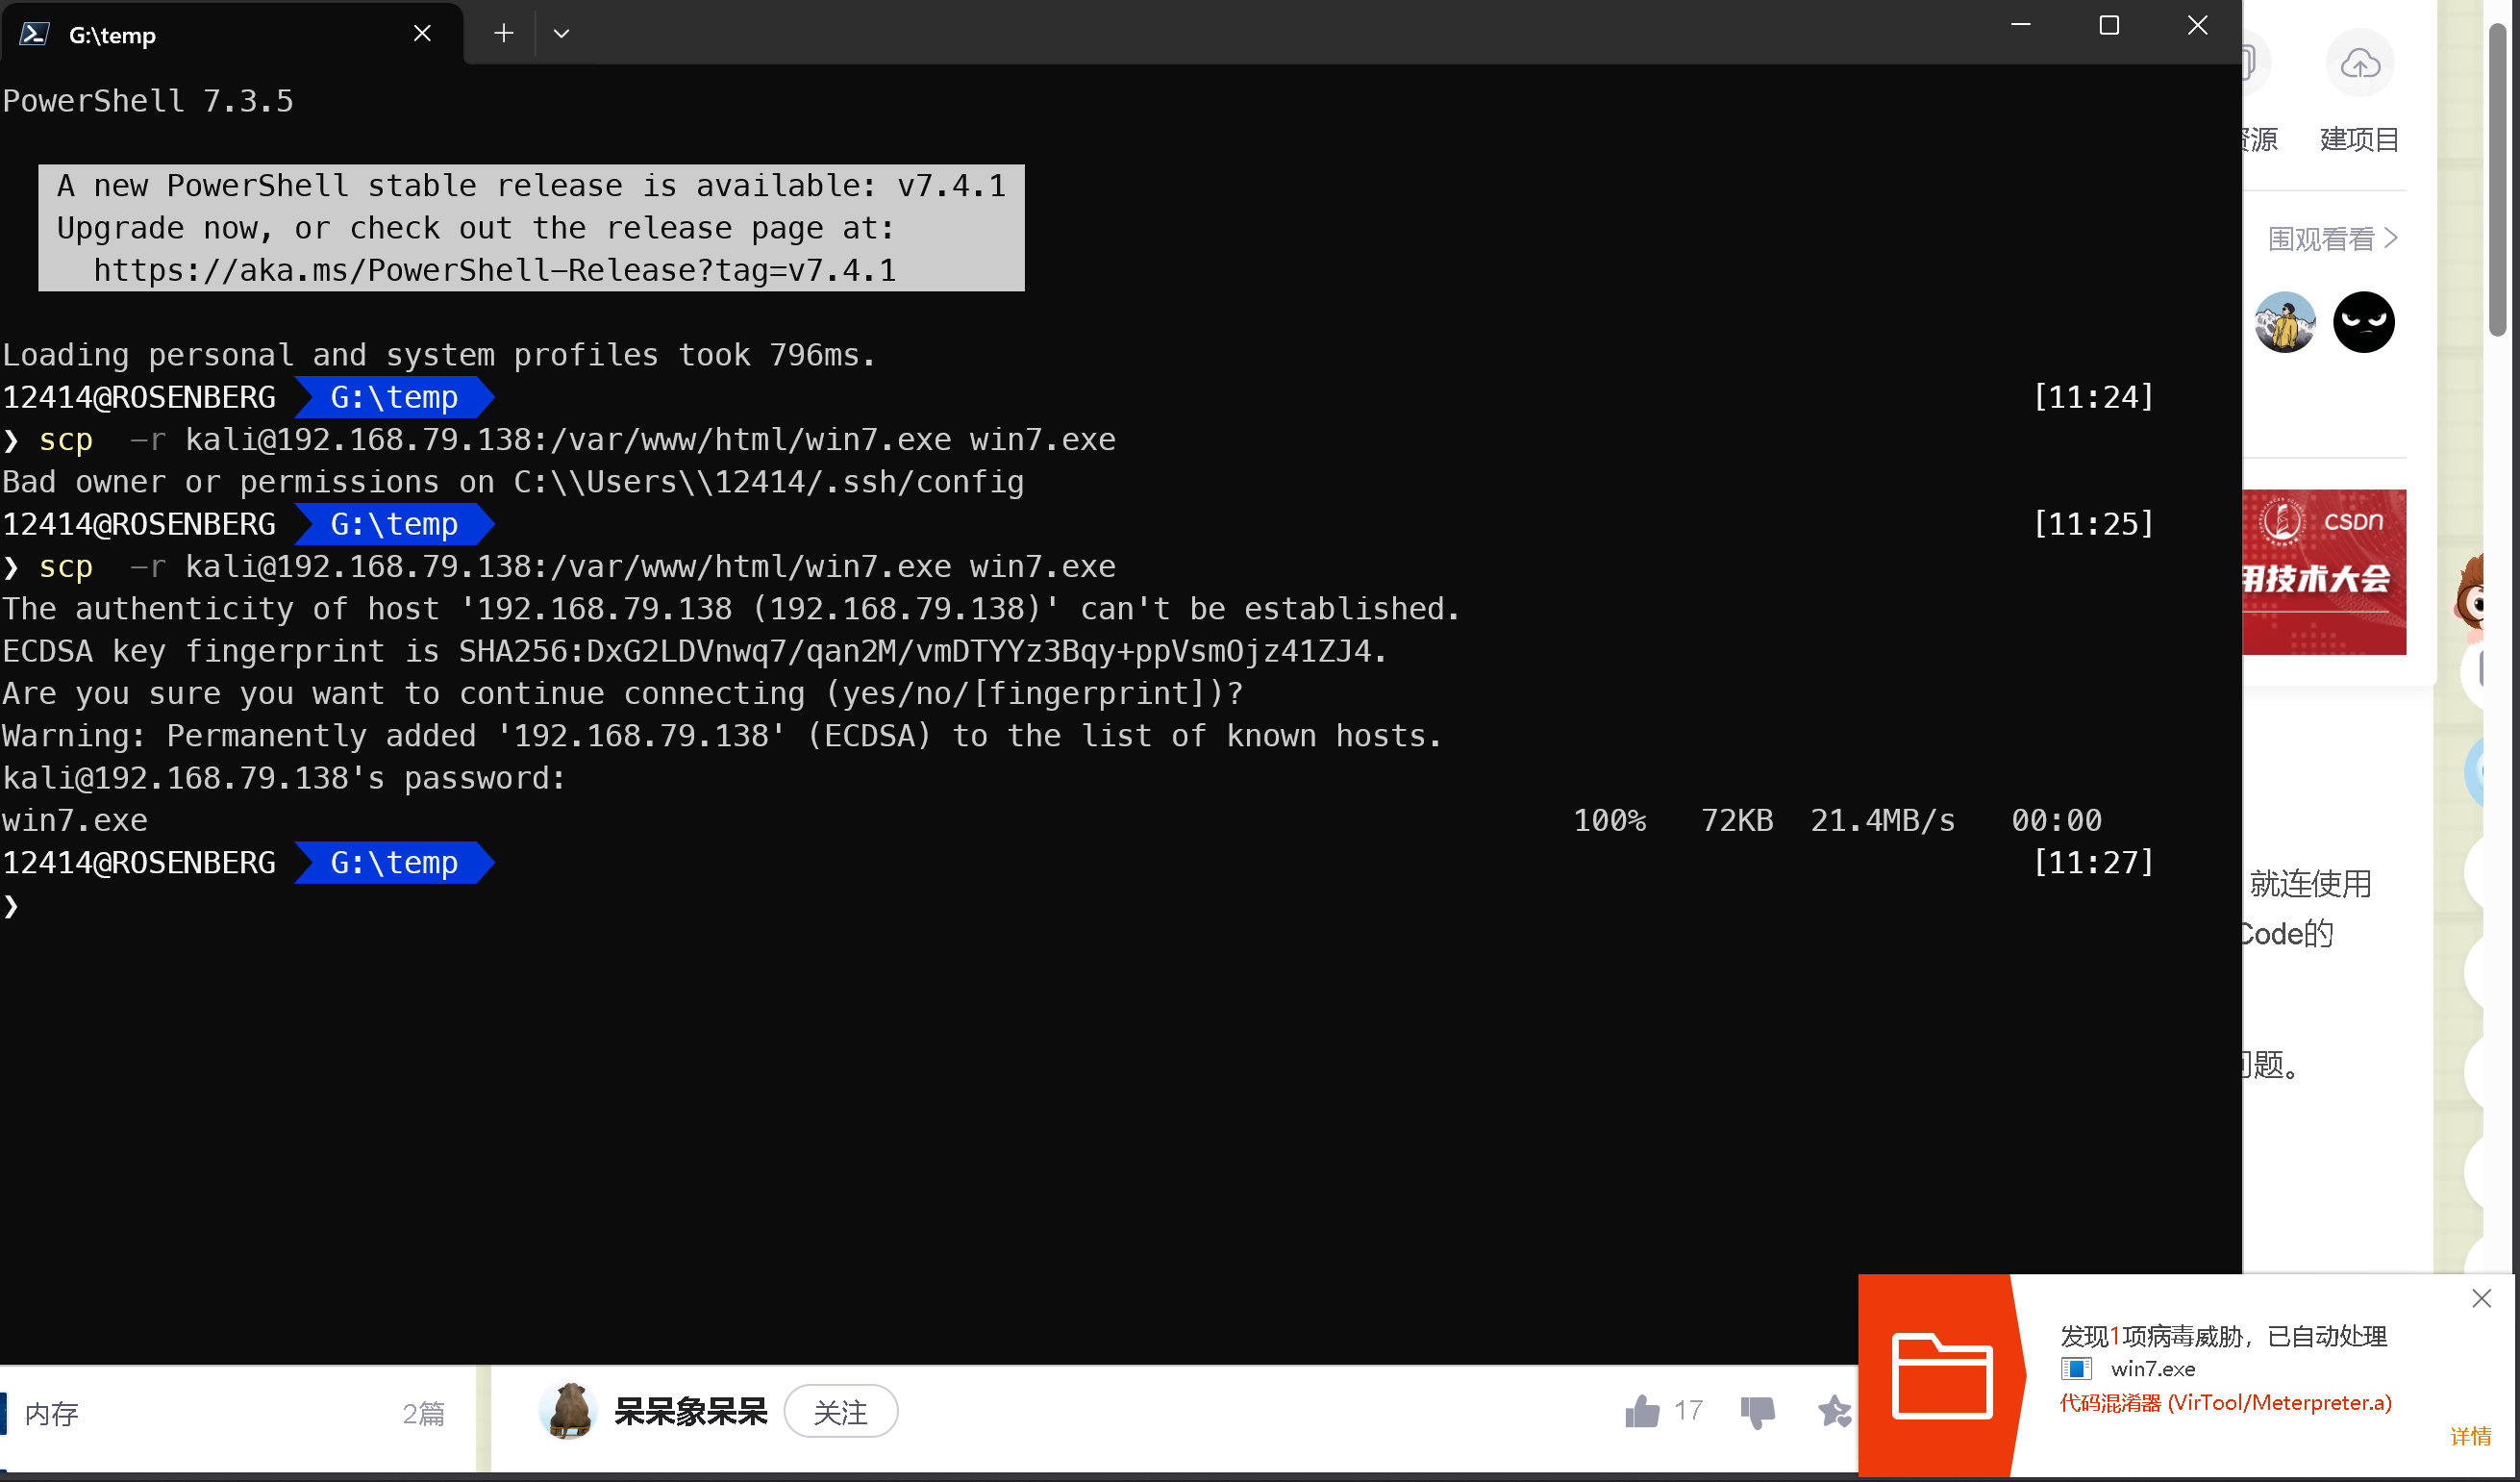Click the black smiley face avatar

(2363, 322)
